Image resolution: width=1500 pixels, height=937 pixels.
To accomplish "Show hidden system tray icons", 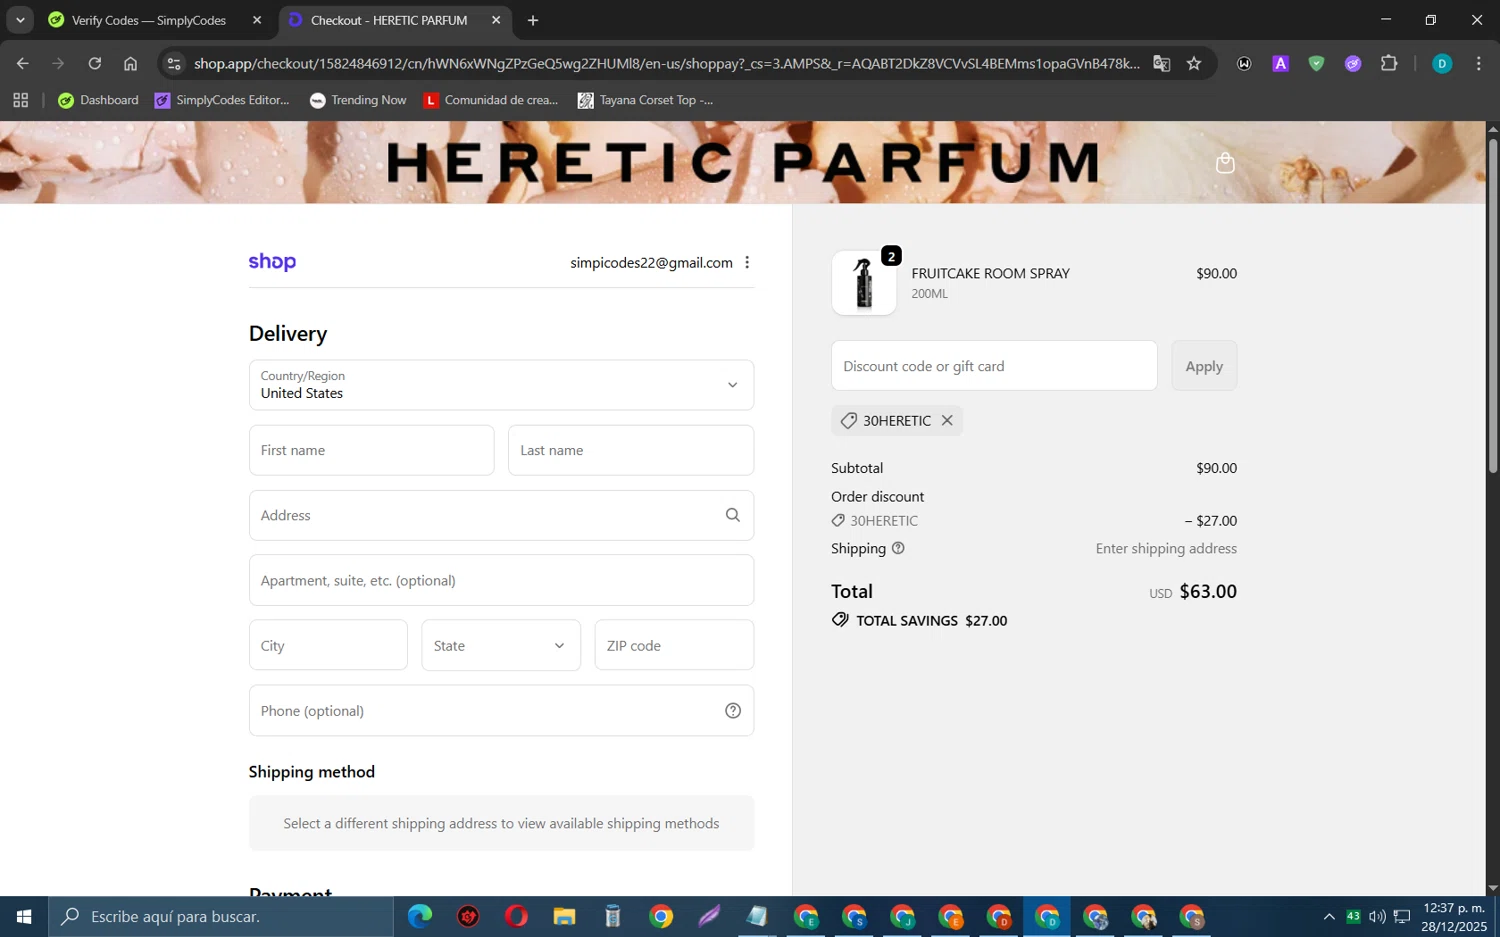I will tap(1329, 916).
